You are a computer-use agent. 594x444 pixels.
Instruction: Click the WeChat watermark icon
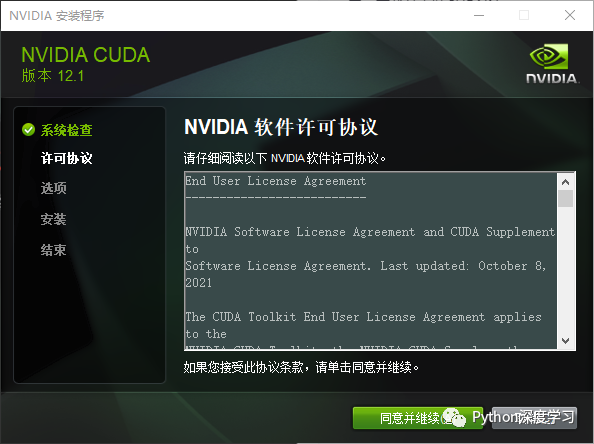(454, 417)
